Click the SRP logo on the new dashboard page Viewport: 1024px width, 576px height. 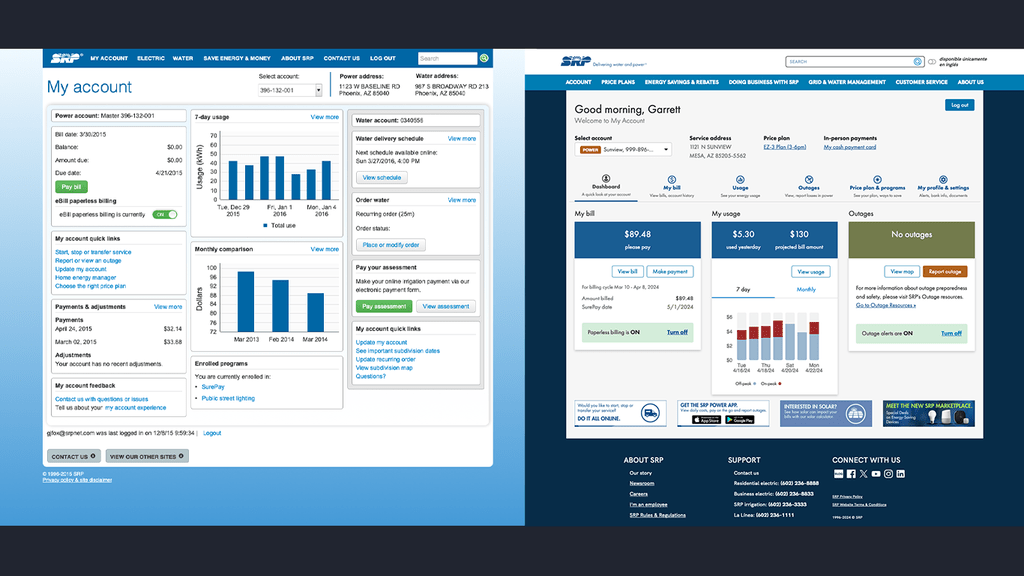(575, 61)
